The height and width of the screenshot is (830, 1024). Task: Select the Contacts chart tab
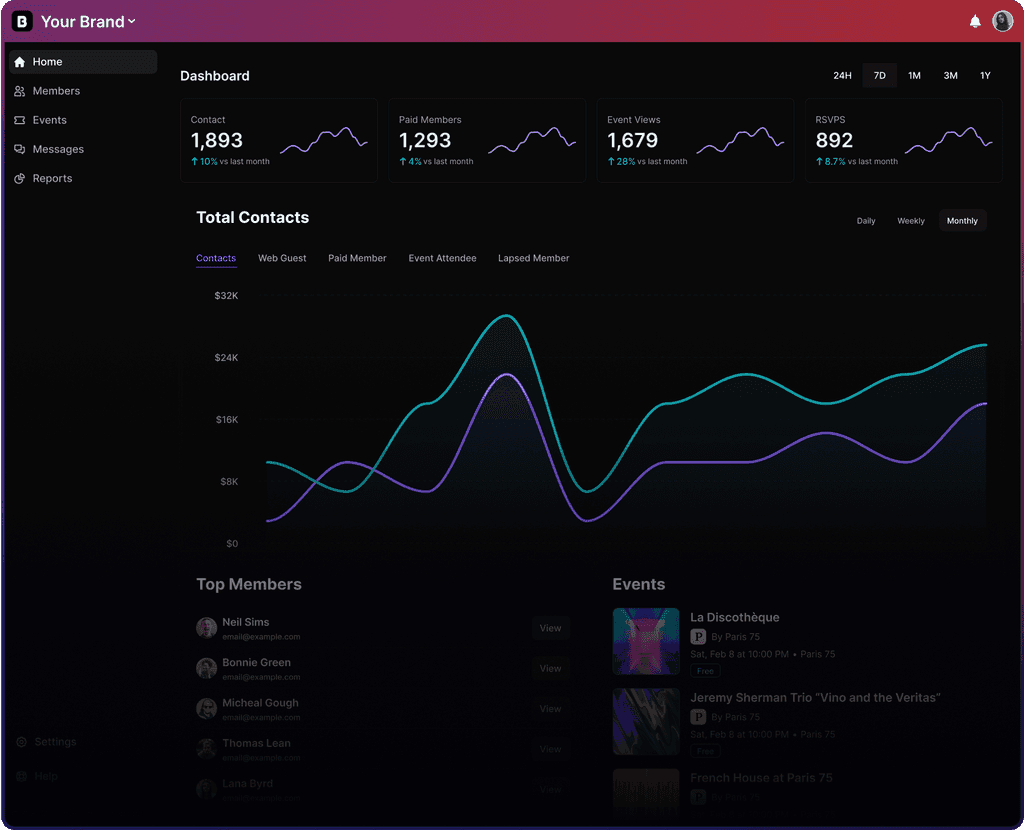(216, 259)
